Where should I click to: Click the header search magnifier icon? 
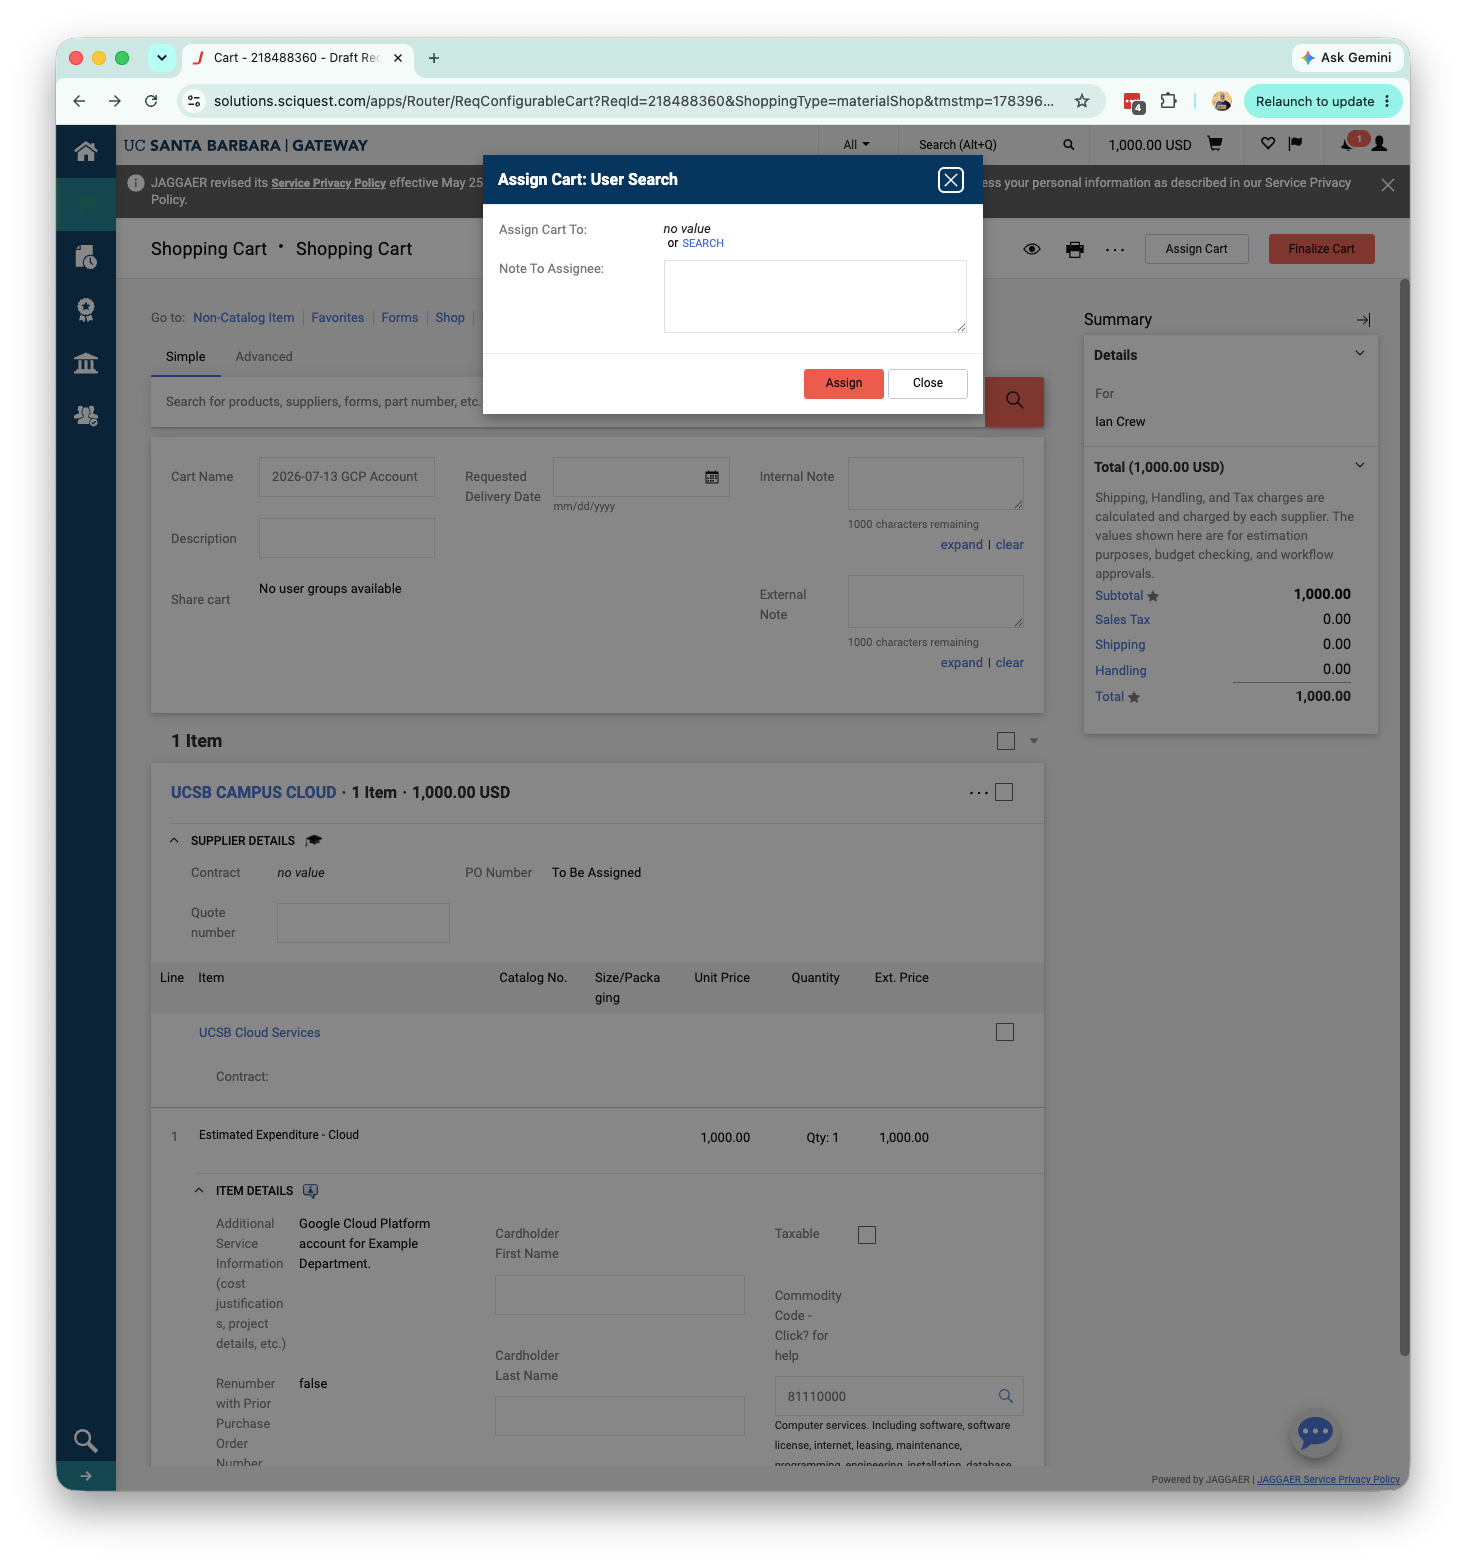click(1069, 145)
